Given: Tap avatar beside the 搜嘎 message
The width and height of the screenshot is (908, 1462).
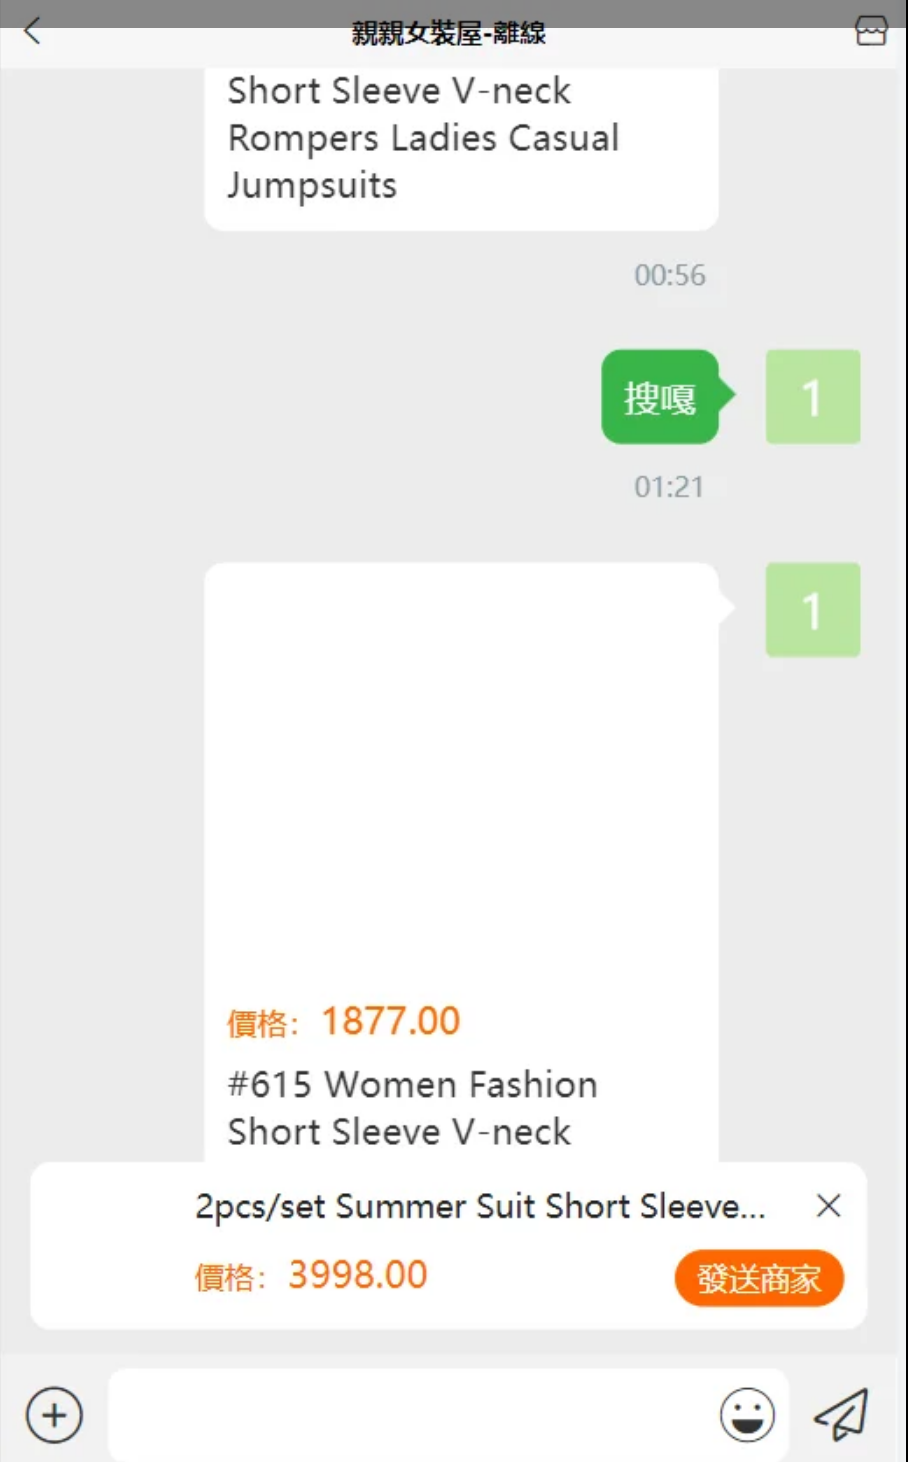Looking at the screenshot, I should (812, 397).
